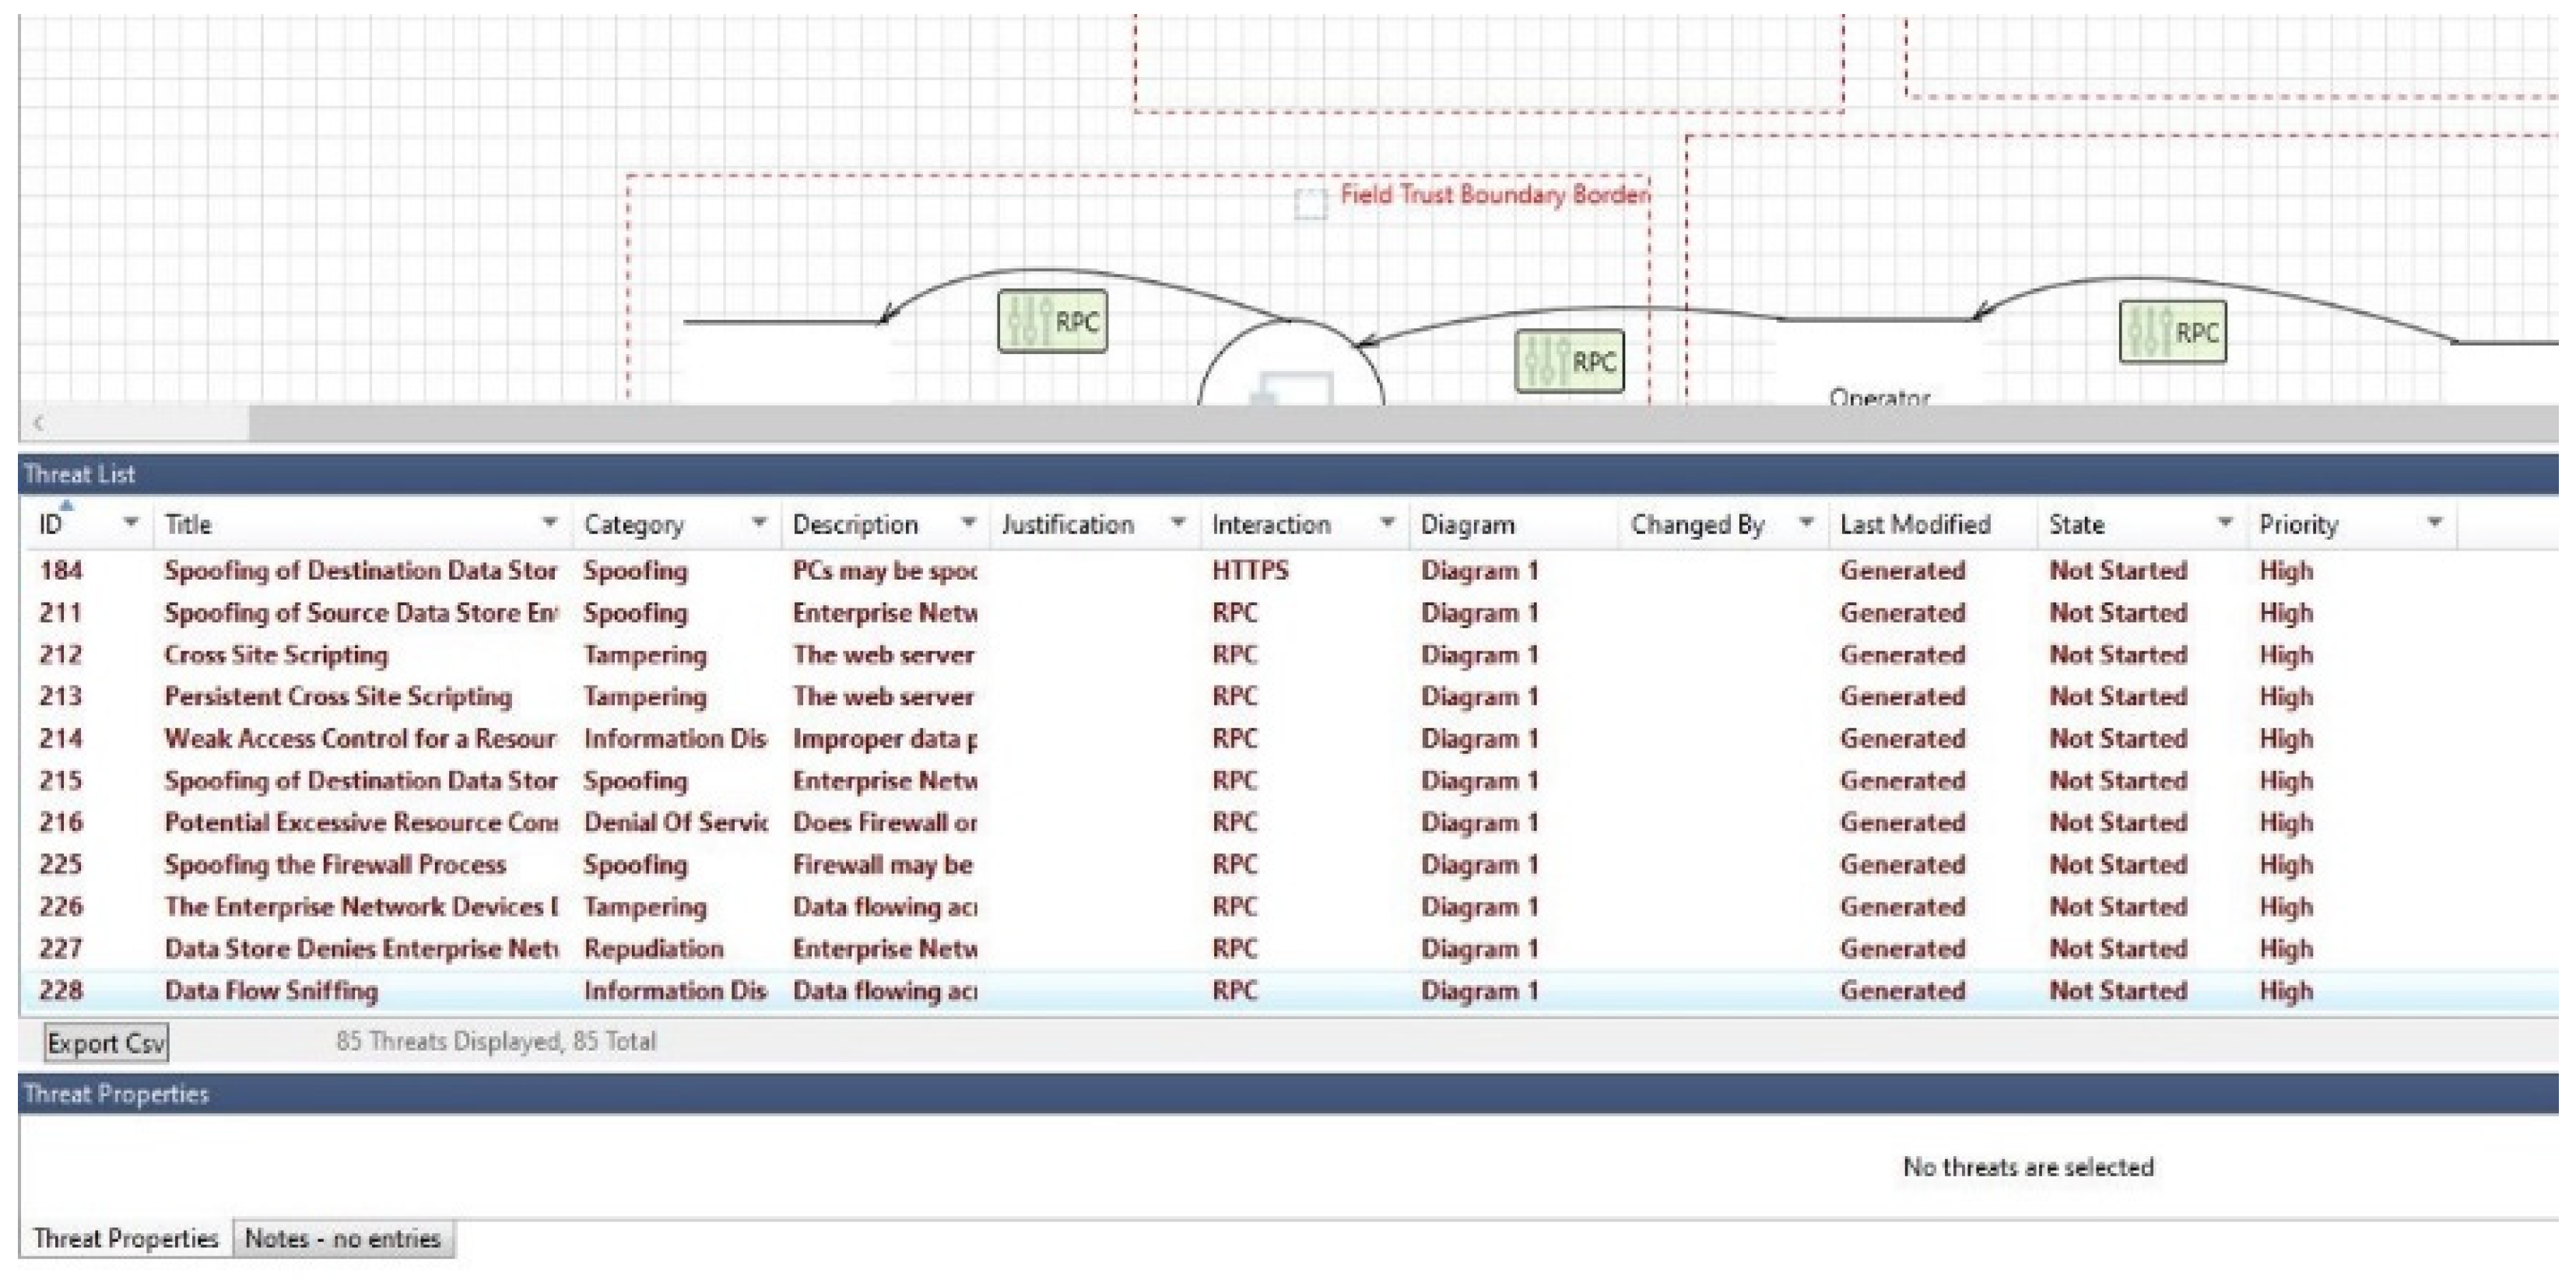Switch to the Threat Properties tab

click(125, 1238)
